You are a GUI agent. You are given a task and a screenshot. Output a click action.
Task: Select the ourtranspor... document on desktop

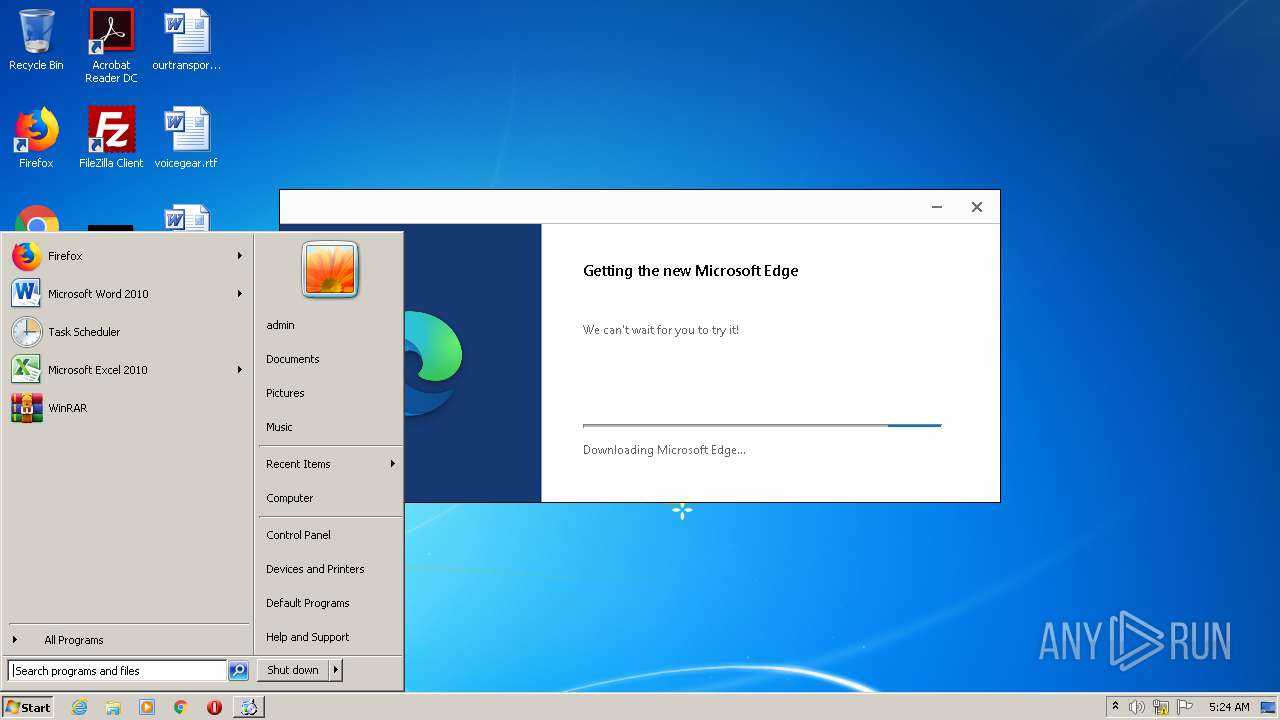click(x=186, y=40)
